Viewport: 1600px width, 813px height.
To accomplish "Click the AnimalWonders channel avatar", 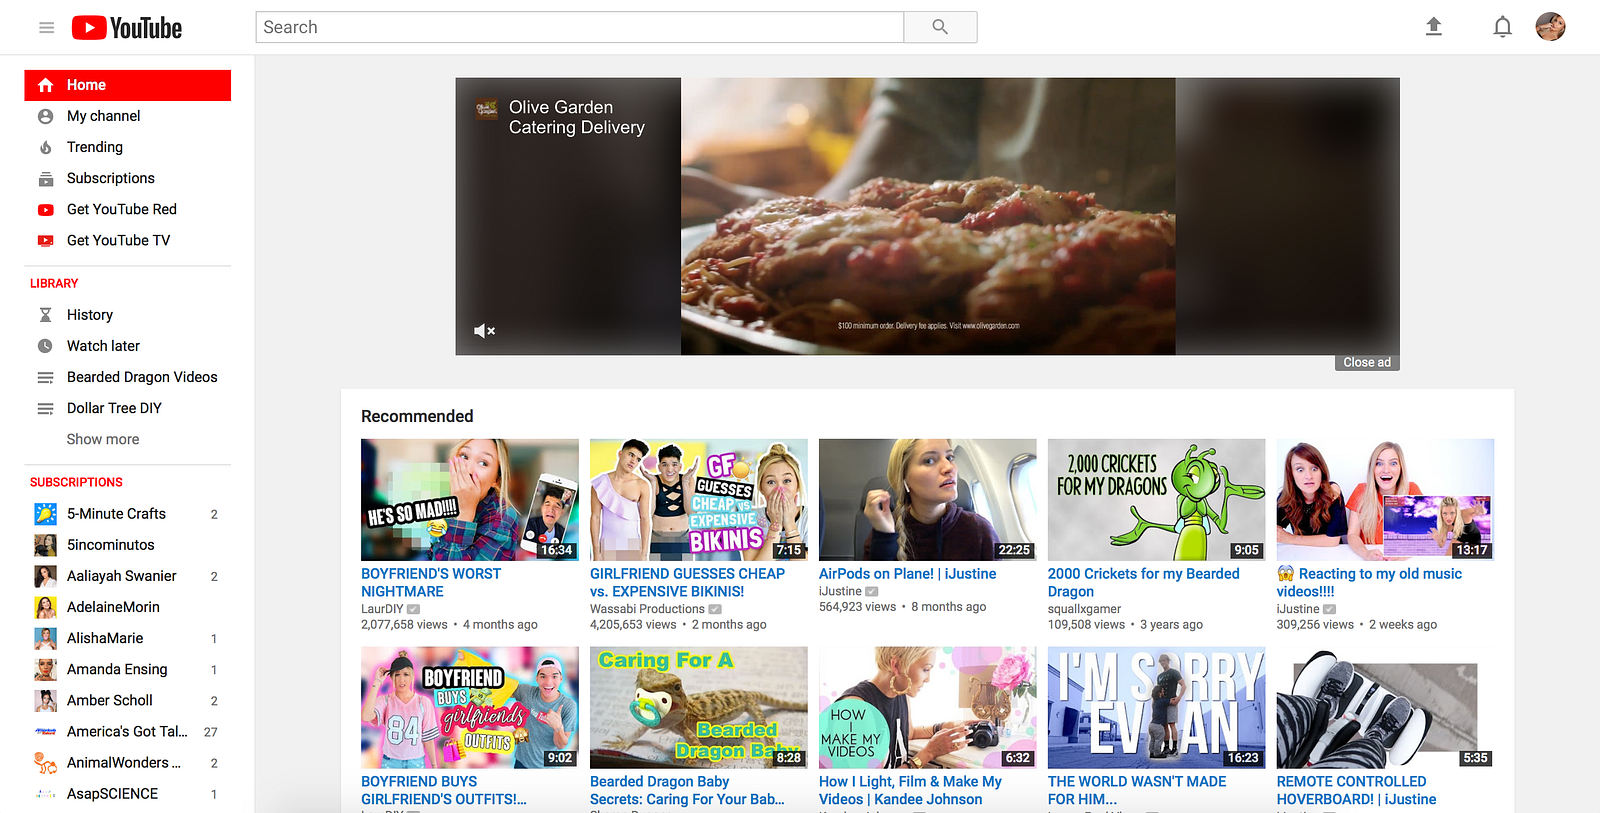I will tap(45, 762).
